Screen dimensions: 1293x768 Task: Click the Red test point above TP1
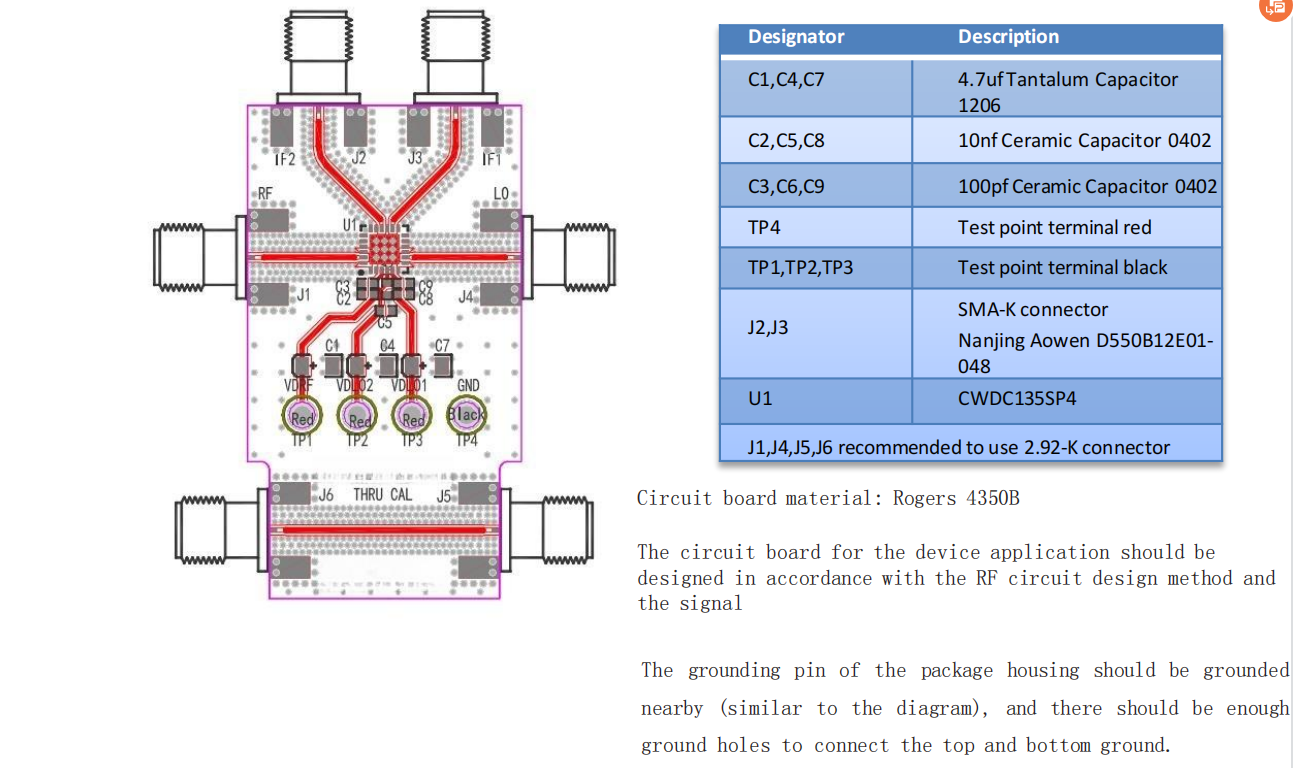(301, 416)
